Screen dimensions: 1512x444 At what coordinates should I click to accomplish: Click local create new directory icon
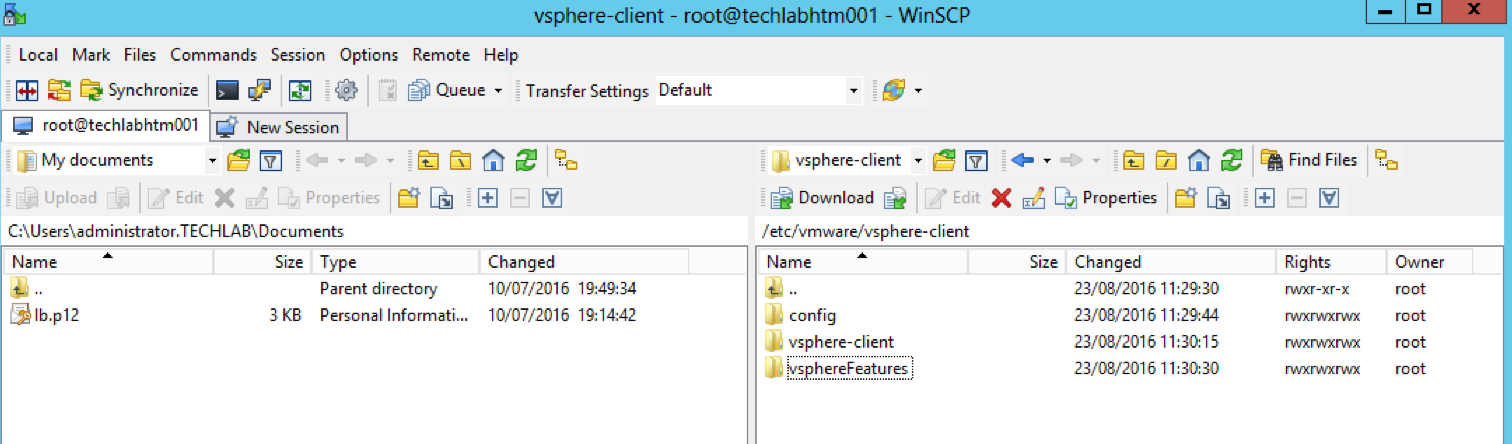coord(407,198)
